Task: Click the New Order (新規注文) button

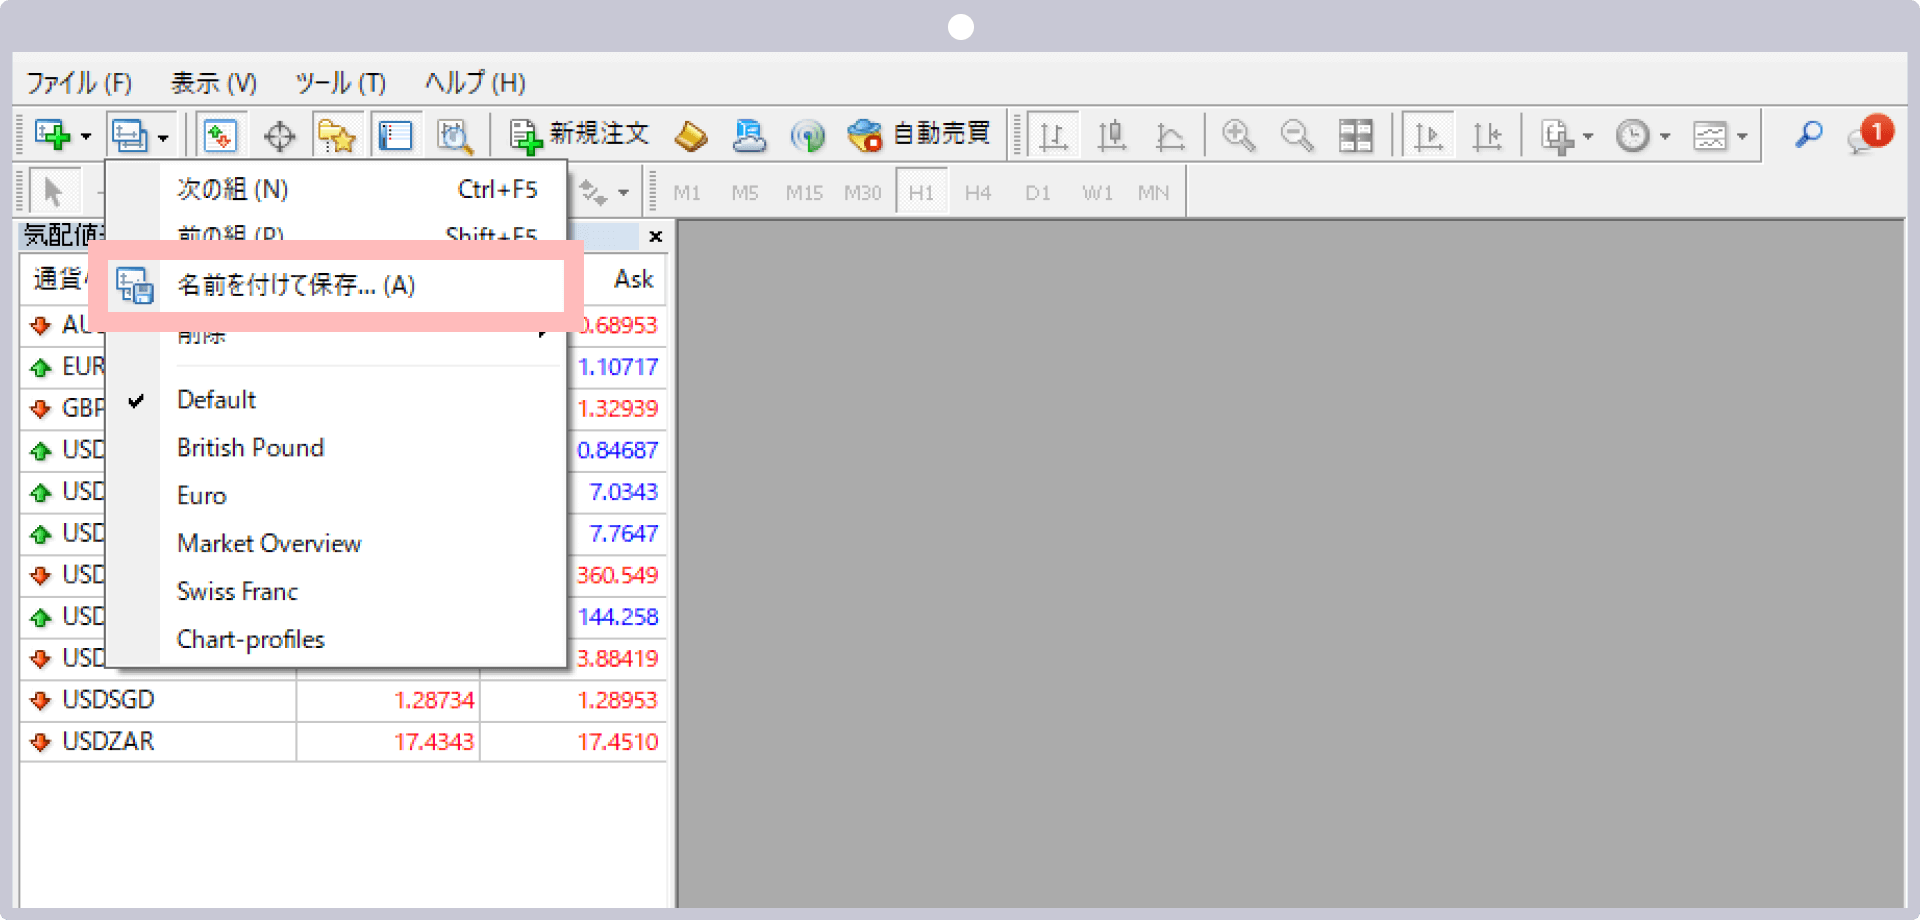Action: 580,135
